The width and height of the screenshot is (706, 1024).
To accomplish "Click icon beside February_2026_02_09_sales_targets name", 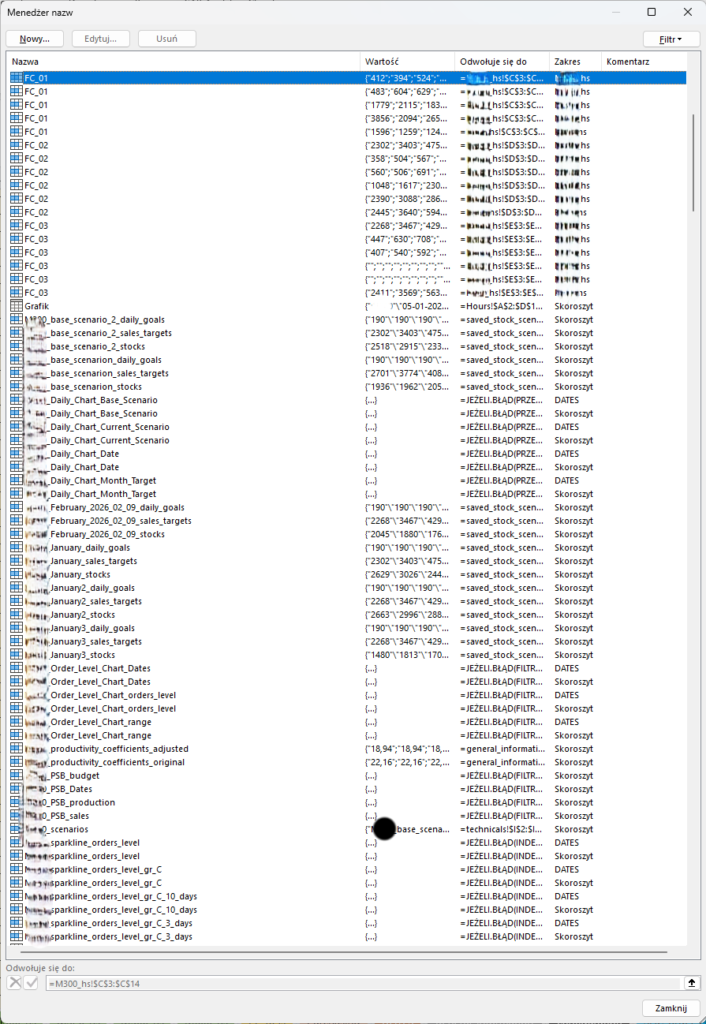I will point(16,520).
